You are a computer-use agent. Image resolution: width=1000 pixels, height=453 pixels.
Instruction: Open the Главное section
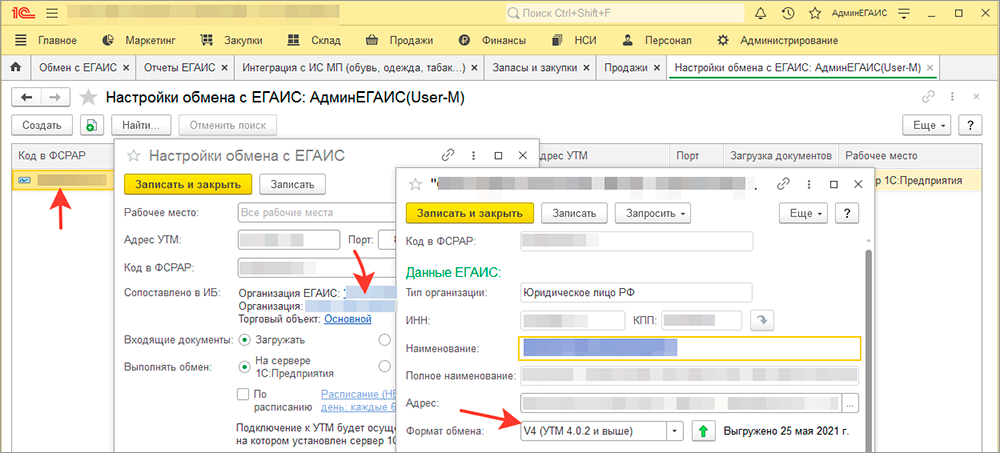[46, 40]
